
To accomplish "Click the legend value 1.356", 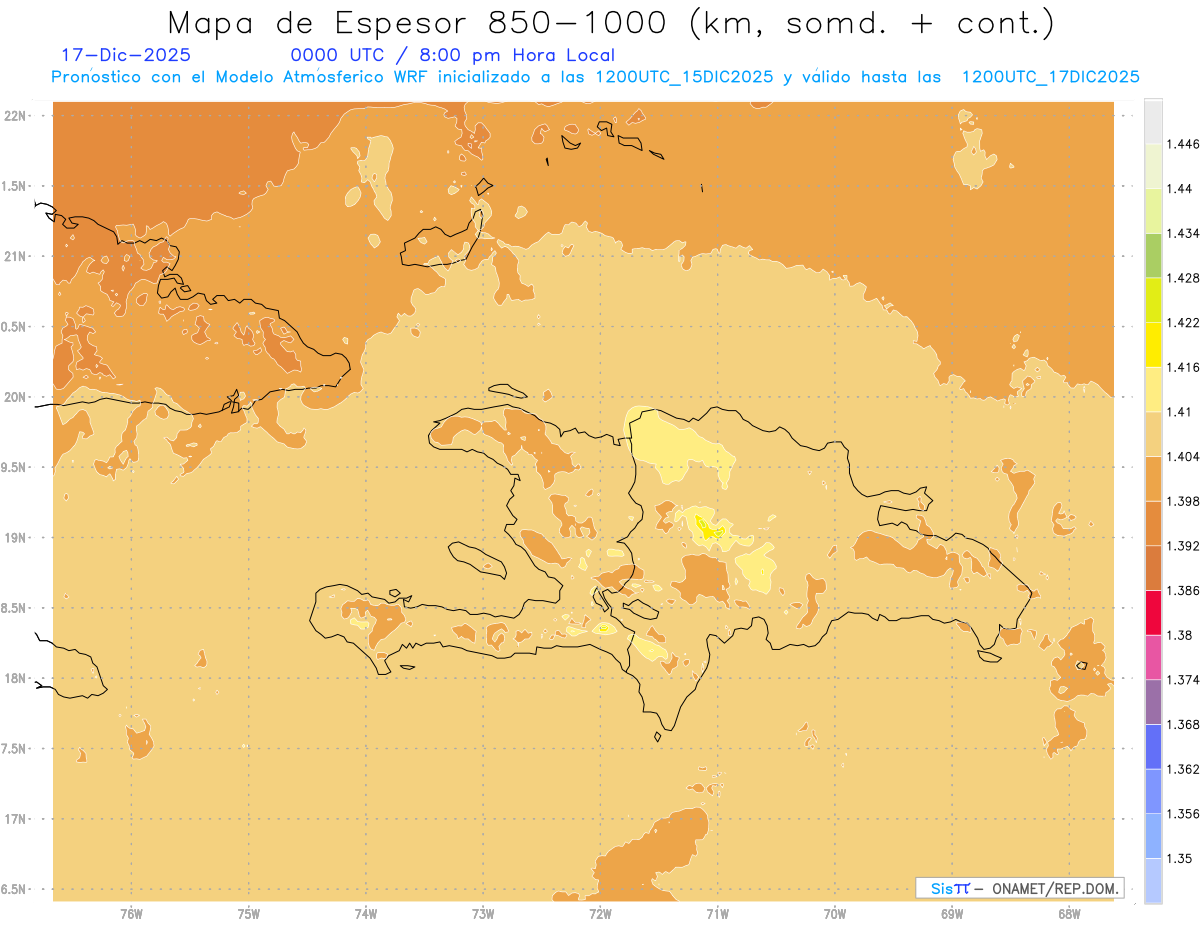I will 1184,813.
